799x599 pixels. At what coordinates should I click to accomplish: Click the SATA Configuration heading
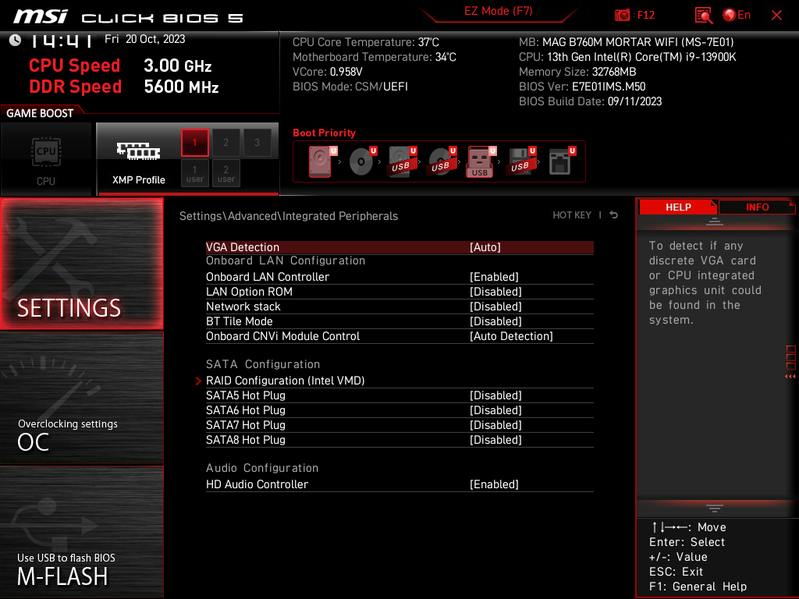tap(263, 364)
